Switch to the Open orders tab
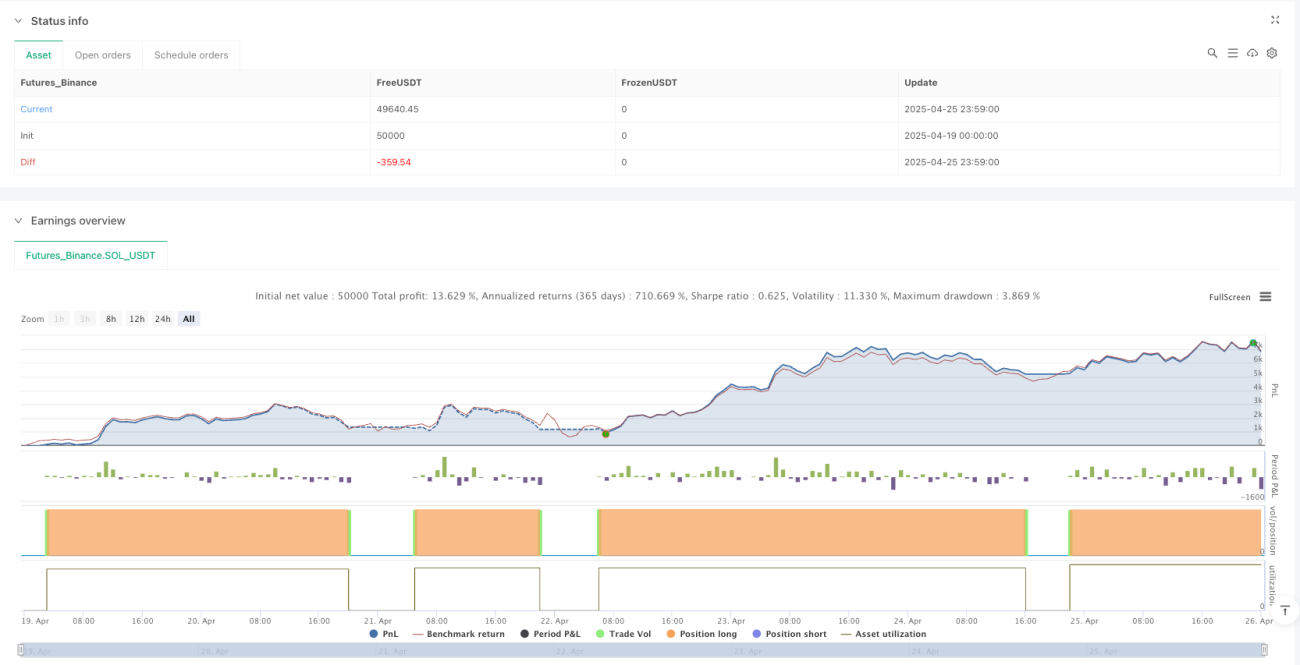This screenshot has height=665, width=1300. (x=103, y=55)
